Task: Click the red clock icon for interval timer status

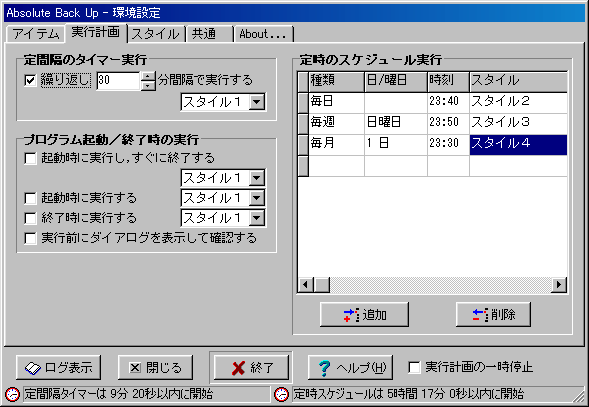Action: pyautogui.click(x=12, y=394)
